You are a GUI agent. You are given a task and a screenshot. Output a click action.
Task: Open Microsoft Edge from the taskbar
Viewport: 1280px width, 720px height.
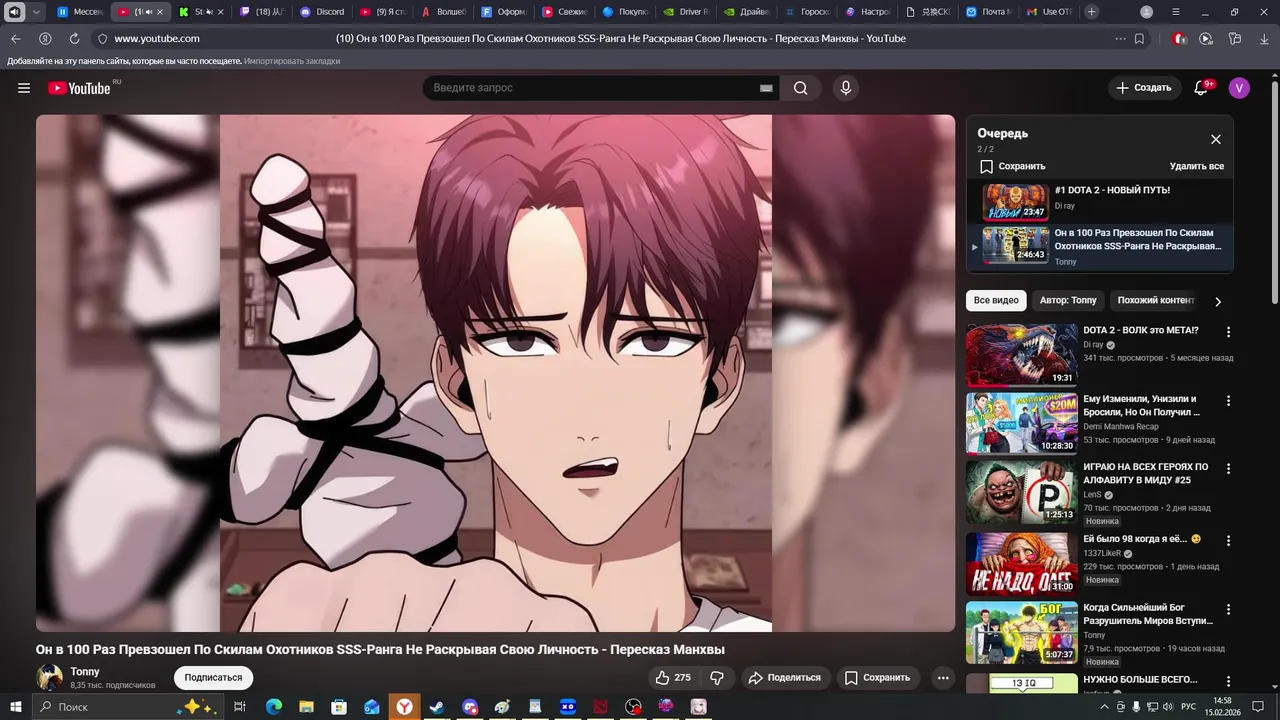[273, 707]
